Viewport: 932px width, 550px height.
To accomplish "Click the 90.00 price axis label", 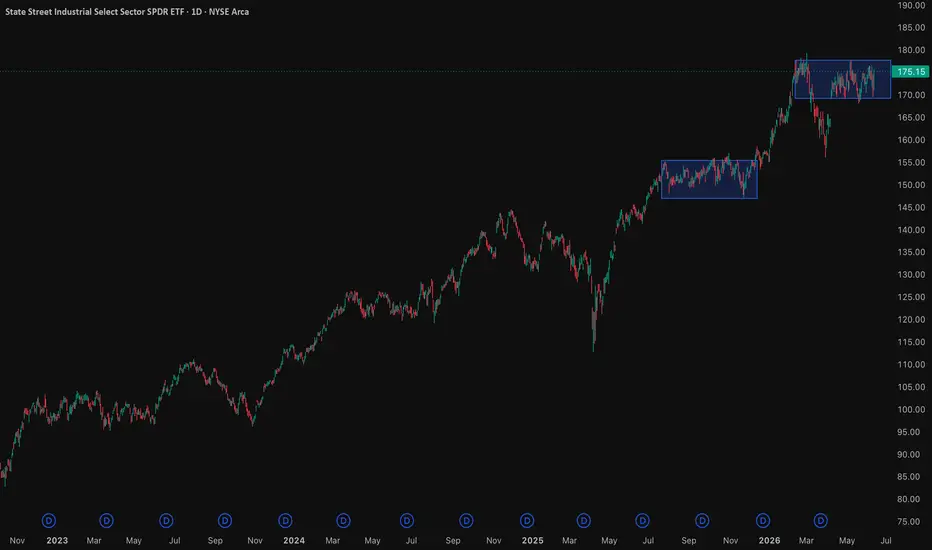I will (911, 455).
